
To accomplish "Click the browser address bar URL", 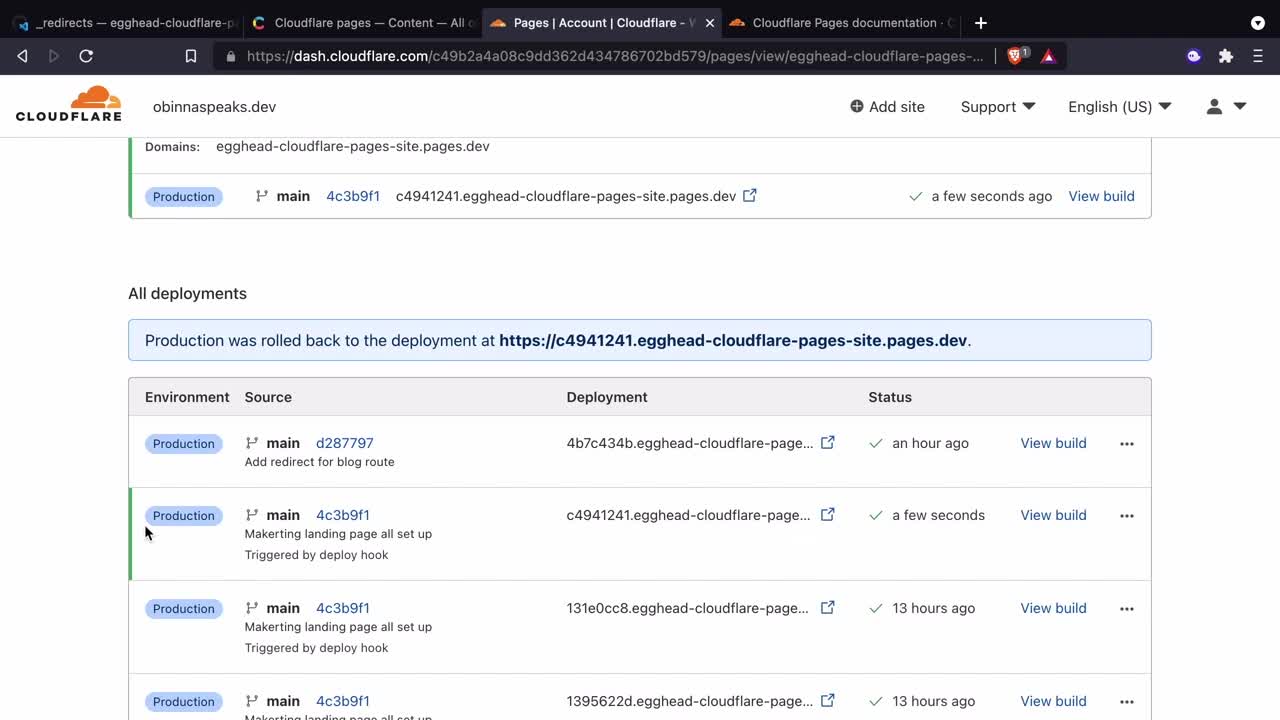I will (614, 56).
